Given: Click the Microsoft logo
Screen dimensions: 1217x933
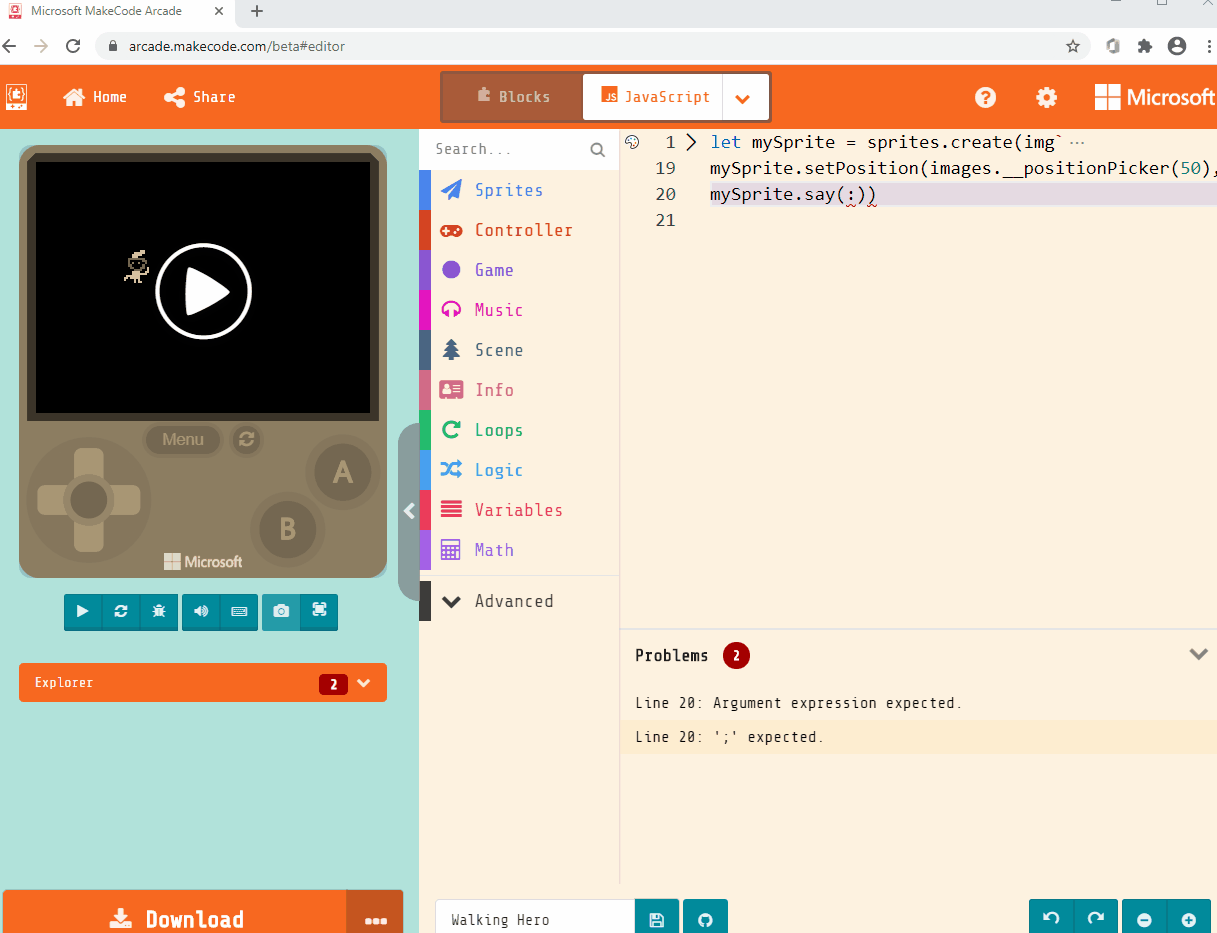Looking at the screenshot, I should coord(1155,97).
